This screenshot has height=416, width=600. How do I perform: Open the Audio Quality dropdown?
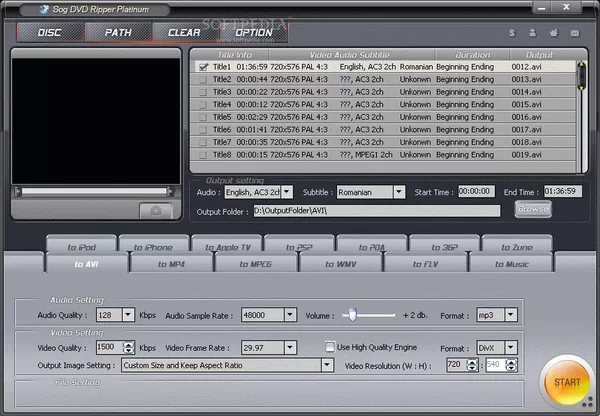click(x=128, y=315)
